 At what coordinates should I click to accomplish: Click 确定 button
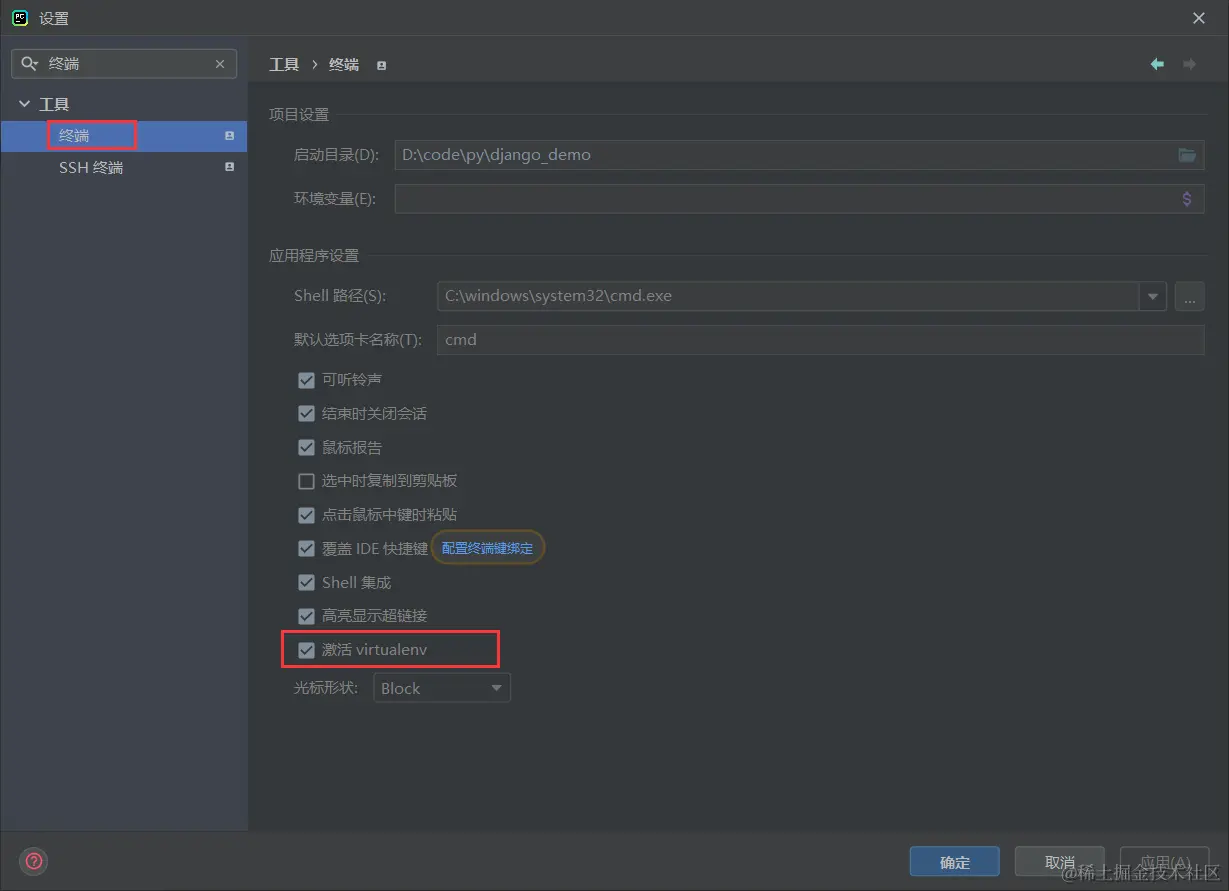click(955, 862)
